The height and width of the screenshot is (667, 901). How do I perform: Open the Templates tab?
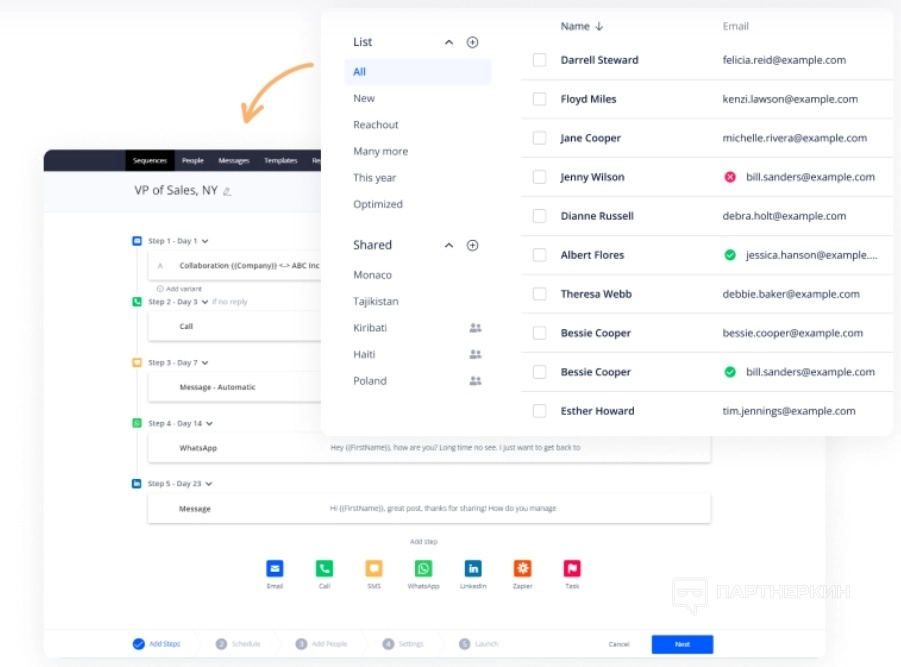click(280, 160)
